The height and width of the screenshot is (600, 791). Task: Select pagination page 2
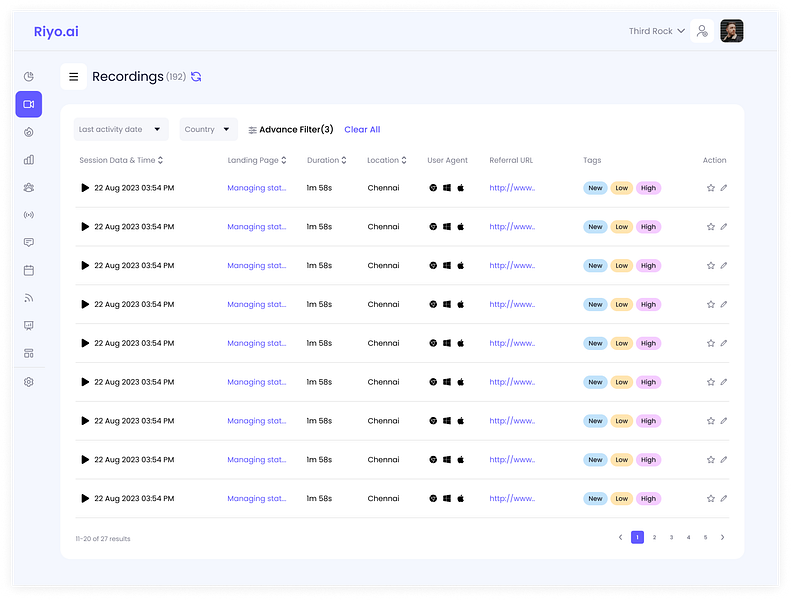[654, 537]
